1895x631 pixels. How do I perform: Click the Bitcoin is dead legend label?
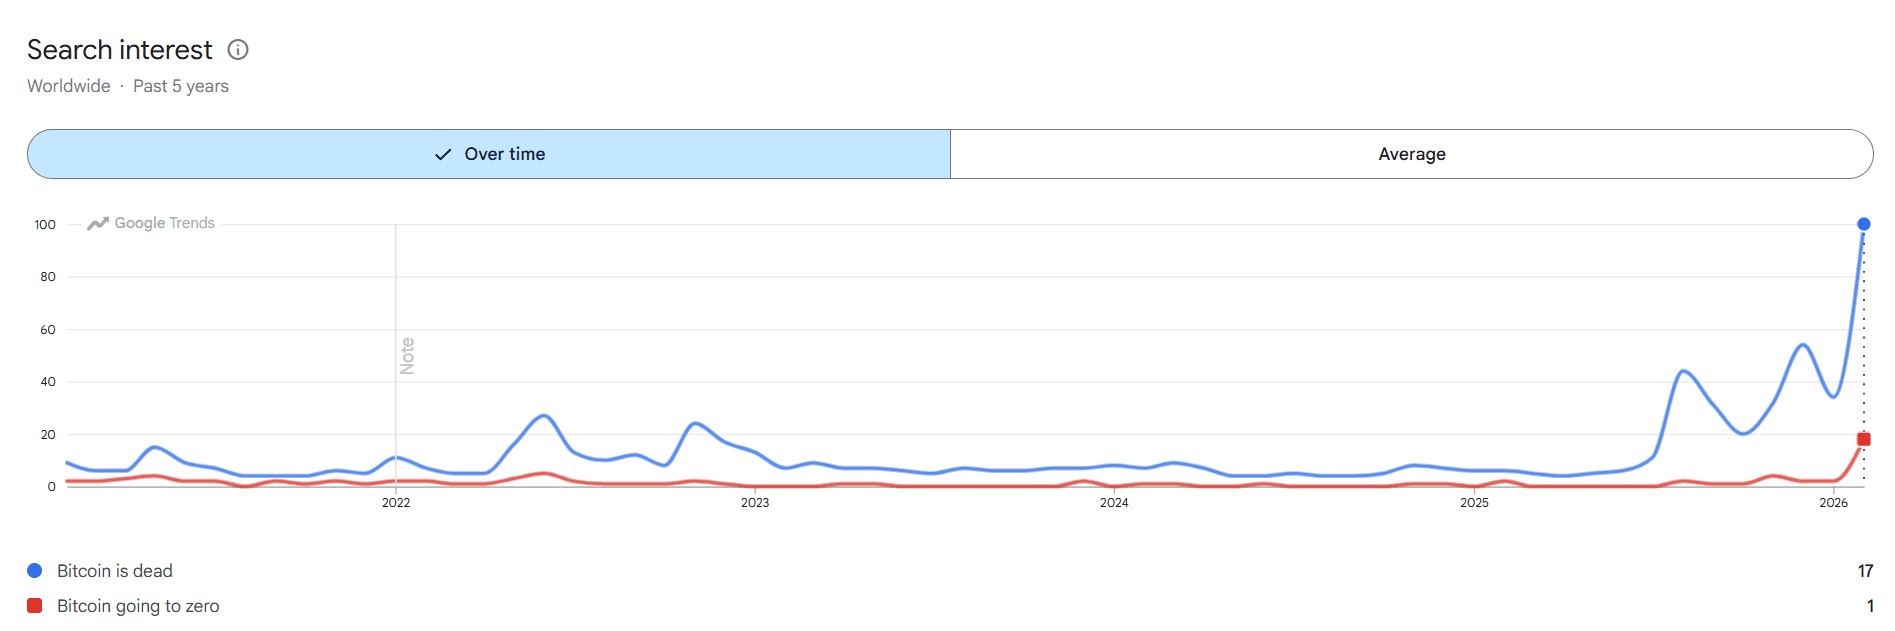[115, 571]
